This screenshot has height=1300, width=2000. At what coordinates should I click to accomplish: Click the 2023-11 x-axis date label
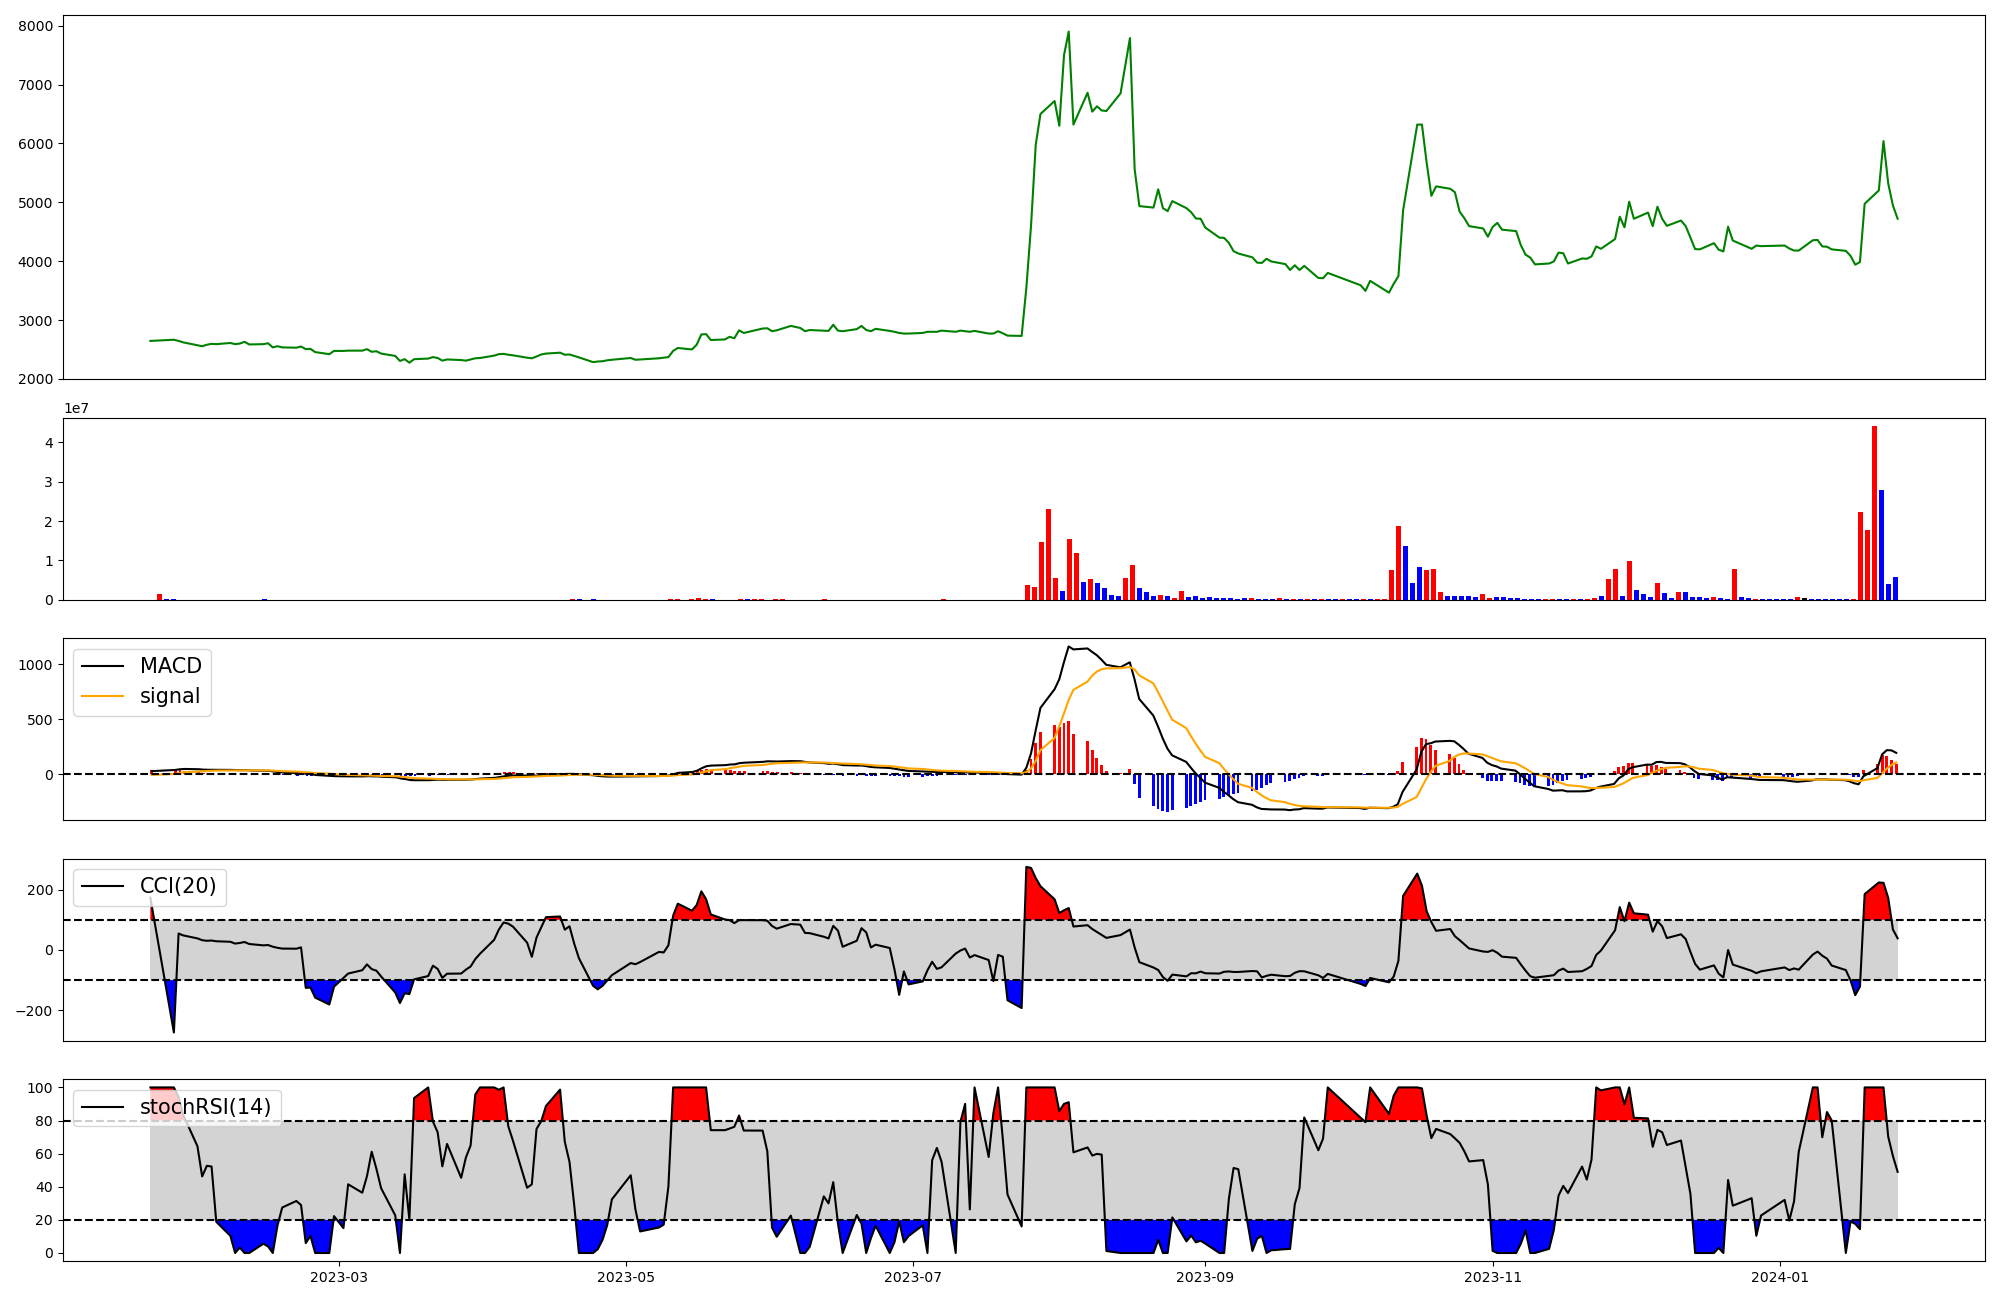click(x=1493, y=1277)
